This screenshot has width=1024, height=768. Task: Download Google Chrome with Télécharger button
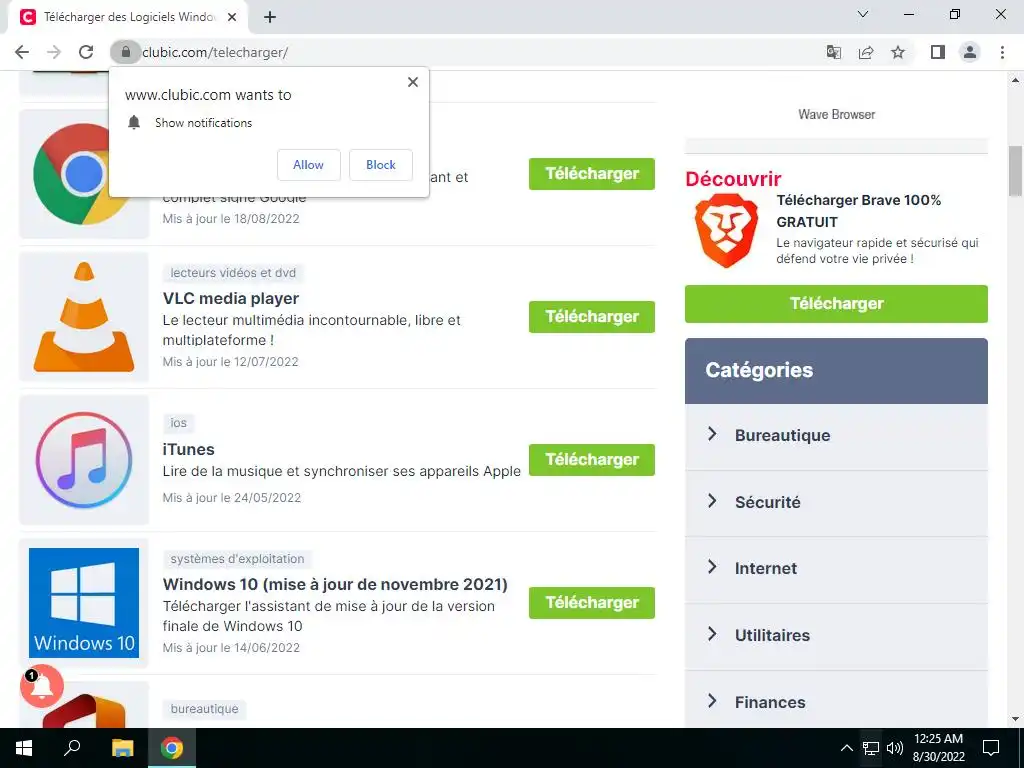(592, 174)
